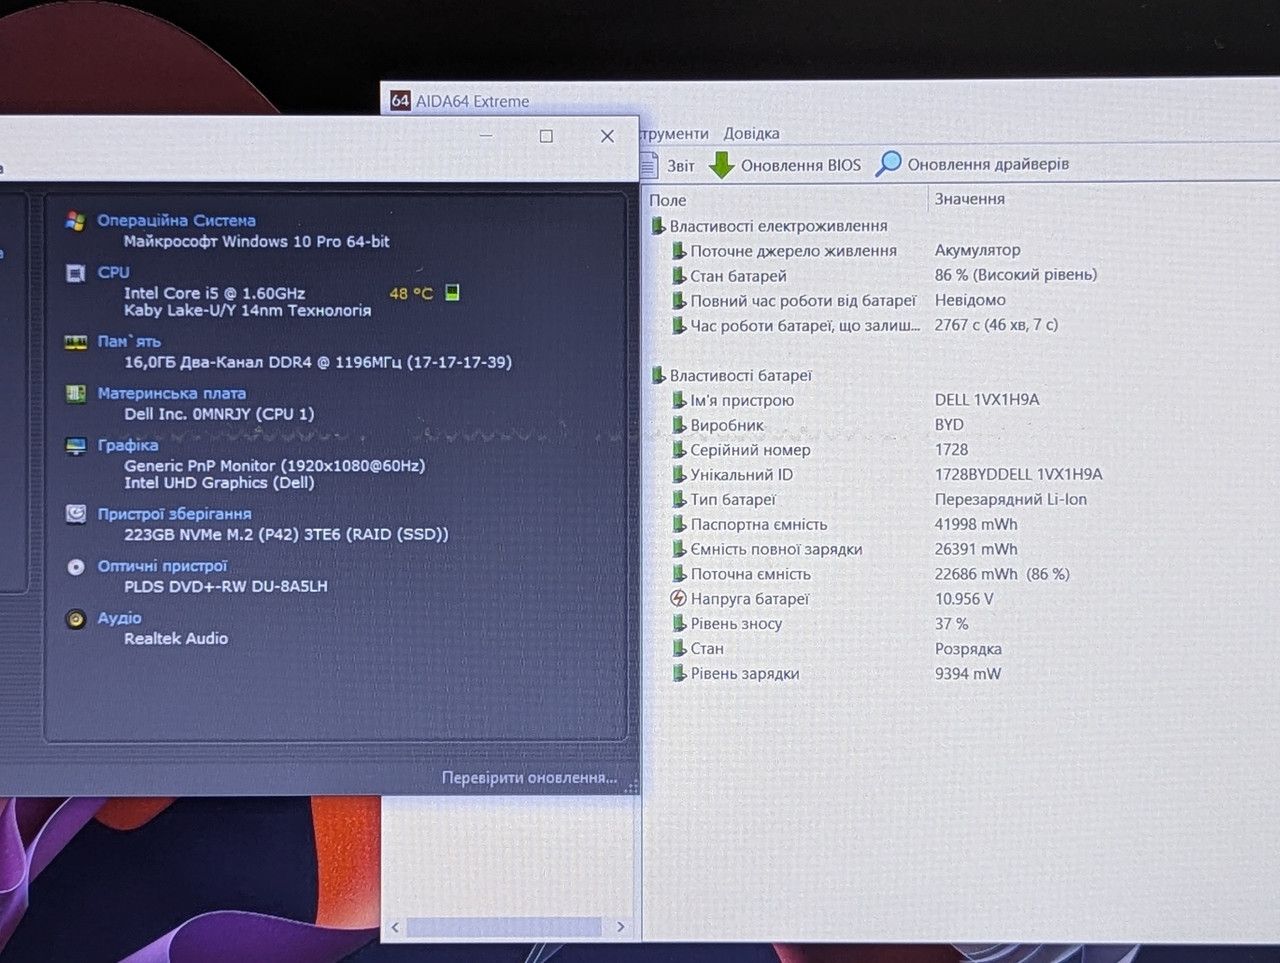The image size is (1280, 963).
Task: Click the text PLDS DVD+-RW DU-8A5LH
Action: click(x=226, y=586)
